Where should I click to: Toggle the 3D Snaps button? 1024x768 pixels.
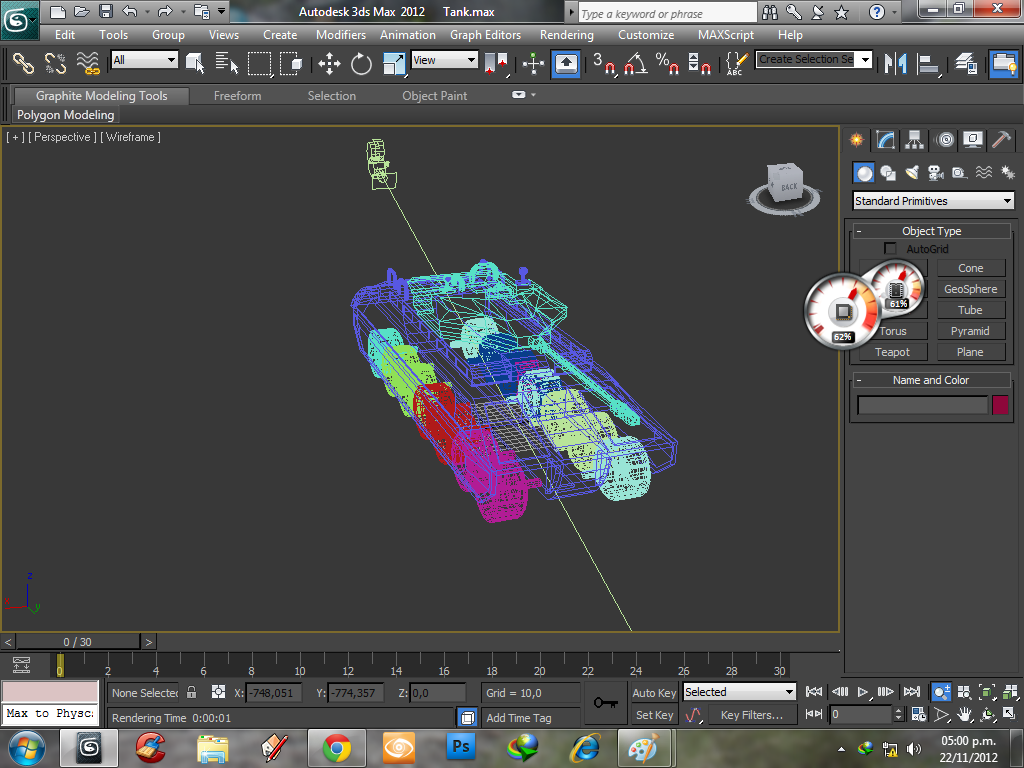[x=604, y=63]
